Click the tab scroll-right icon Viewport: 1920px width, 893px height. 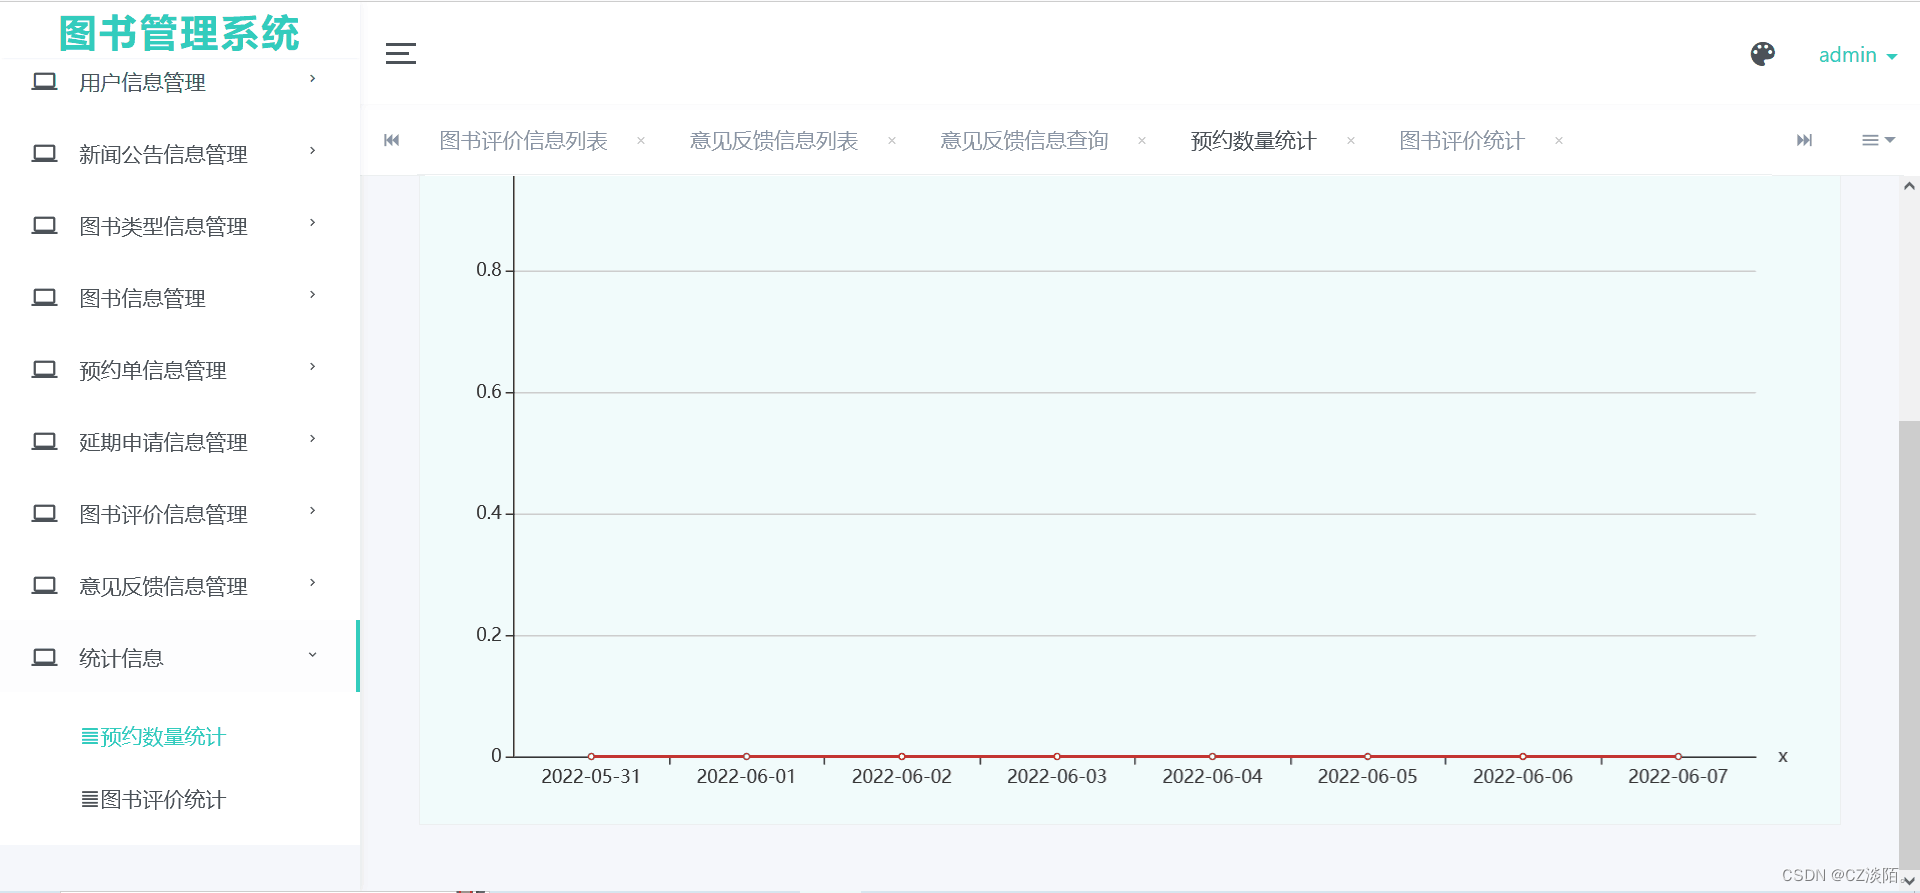tap(1804, 140)
